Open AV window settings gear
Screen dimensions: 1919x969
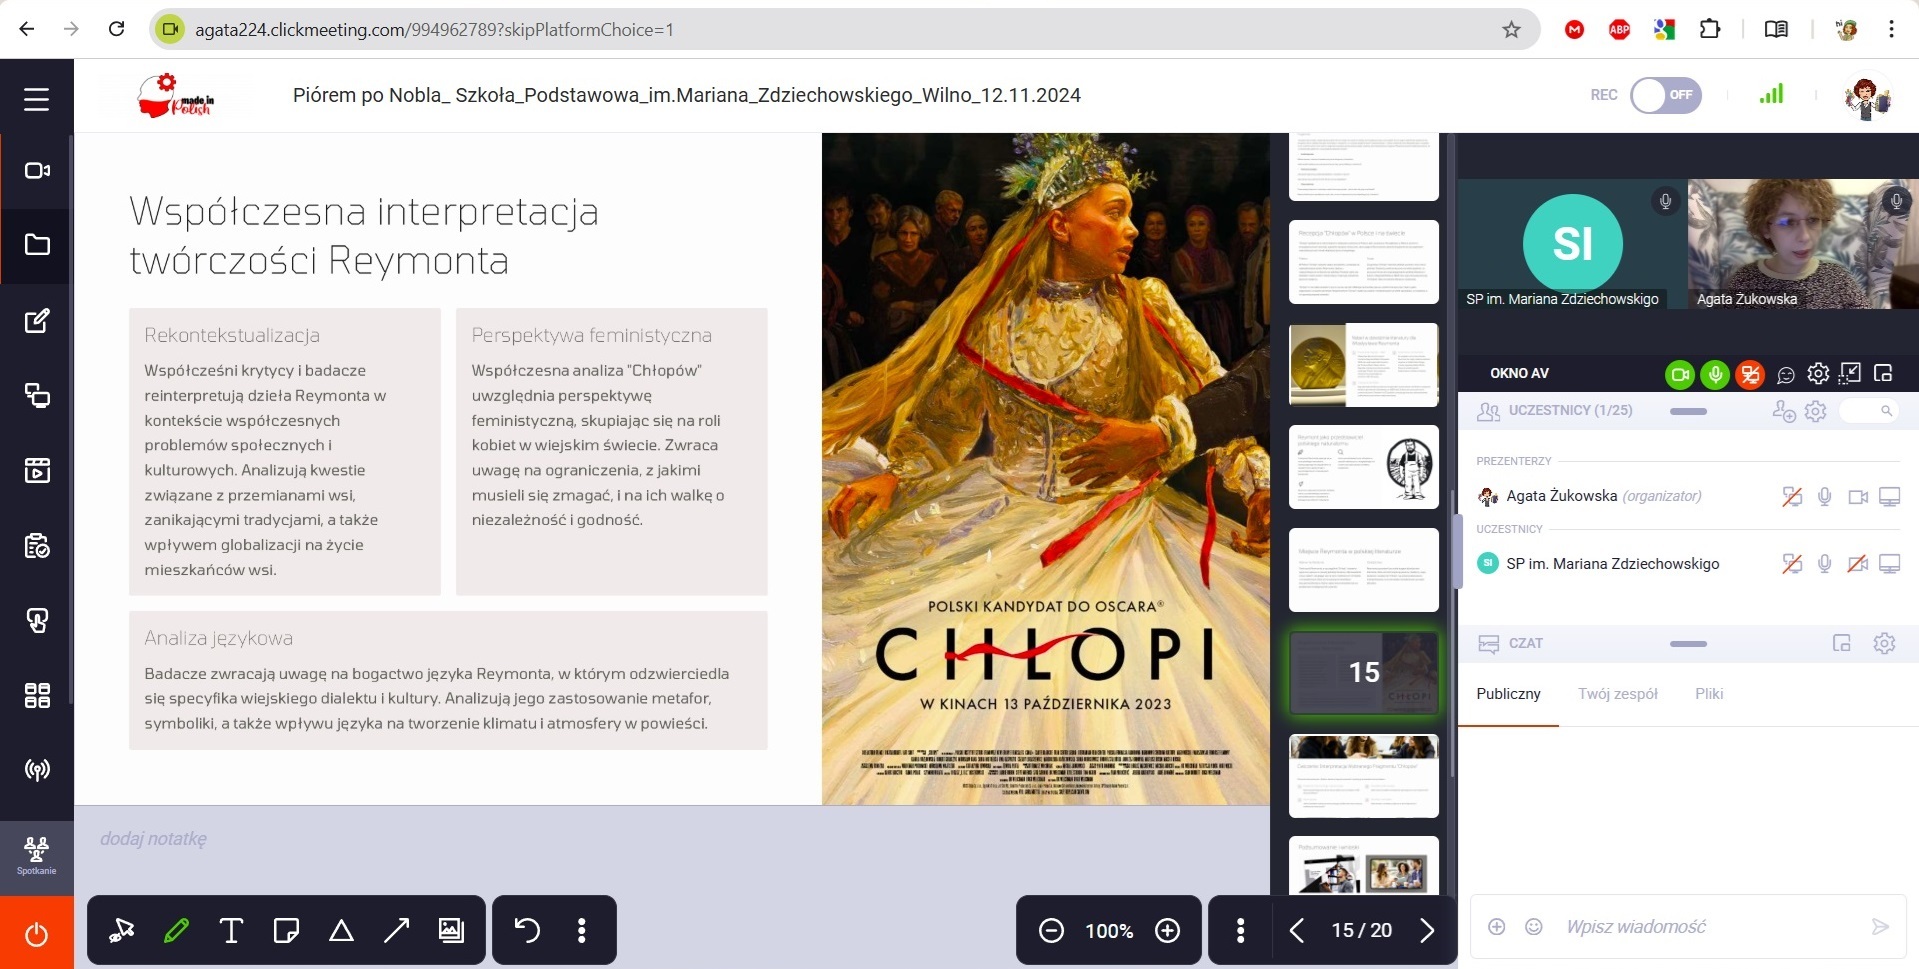coord(1818,374)
